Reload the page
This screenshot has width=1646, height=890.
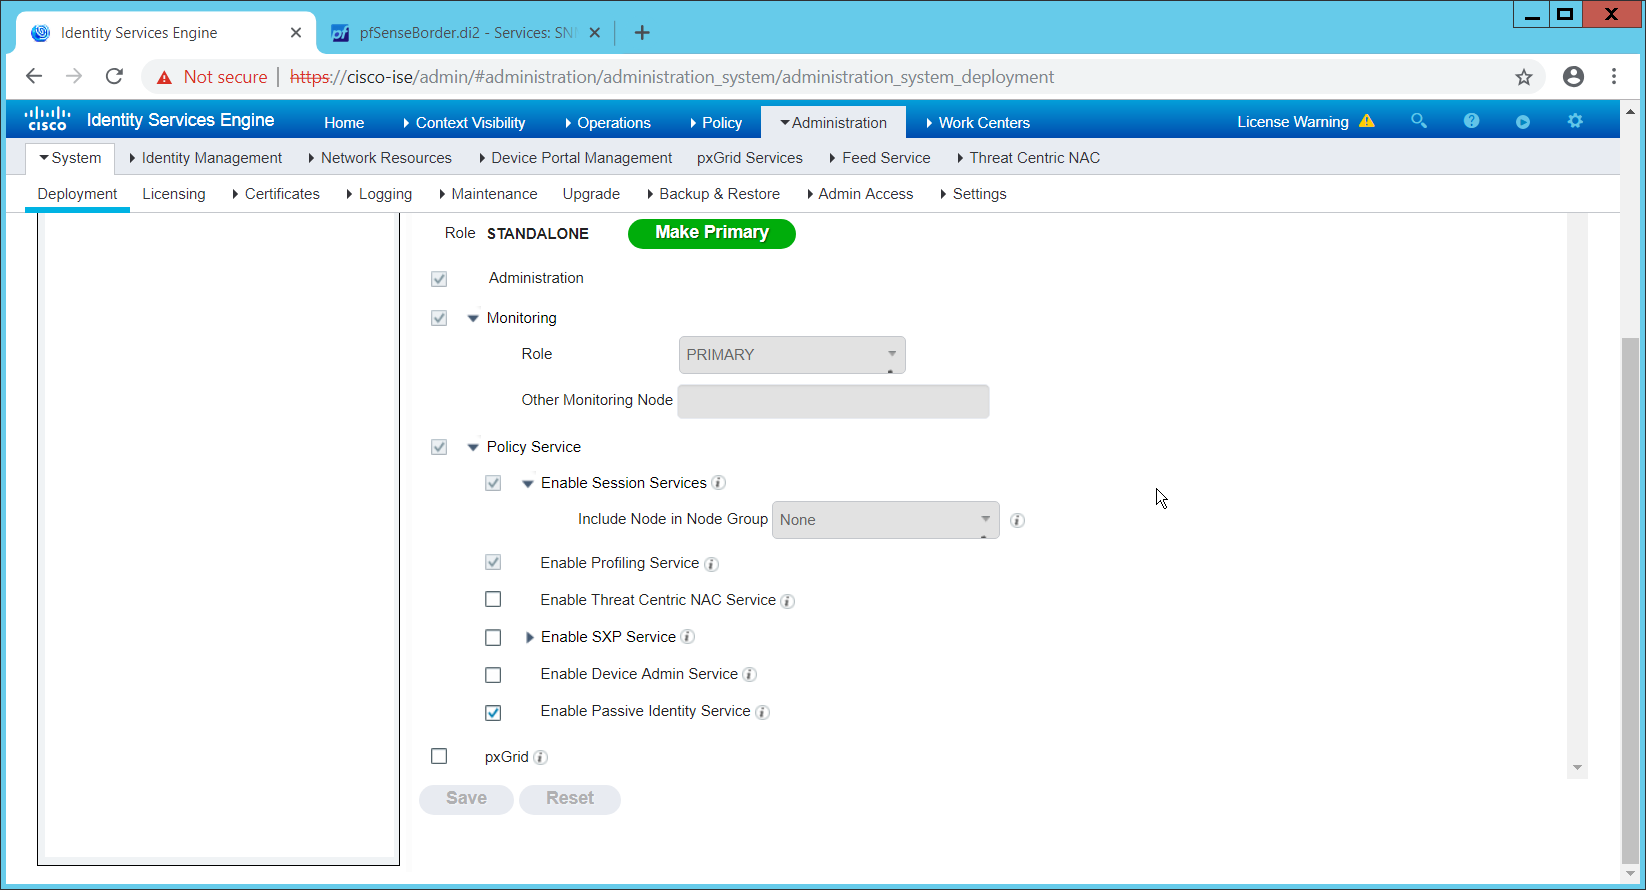coord(114,76)
